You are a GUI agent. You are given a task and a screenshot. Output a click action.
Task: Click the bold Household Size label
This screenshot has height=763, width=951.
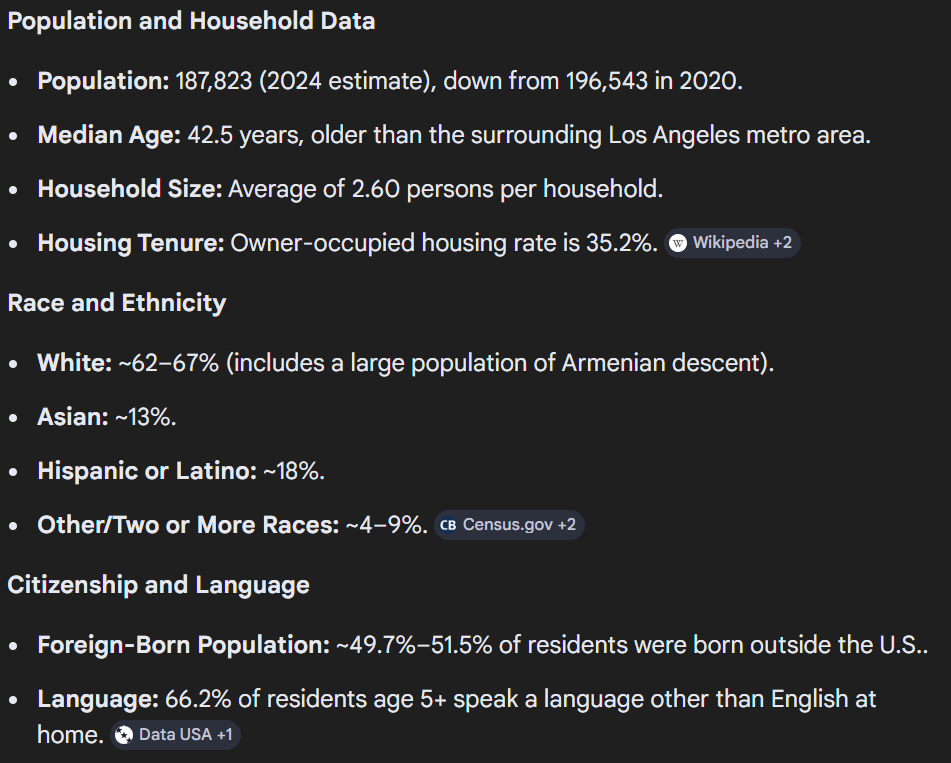129,189
